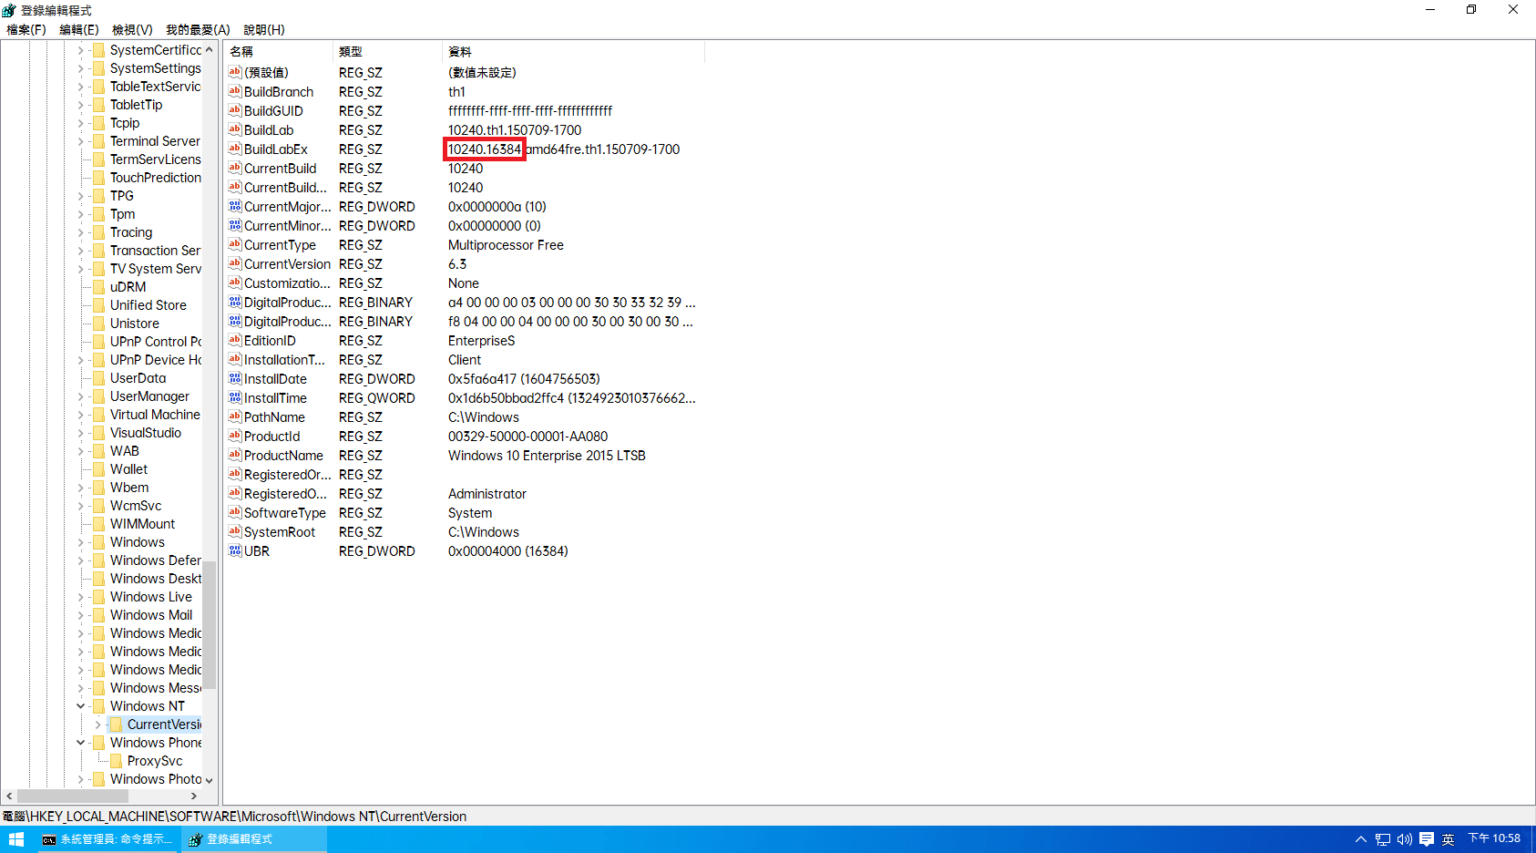
Task: Click the Wallet folder icon in tree
Action: pyautogui.click(x=99, y=469)
